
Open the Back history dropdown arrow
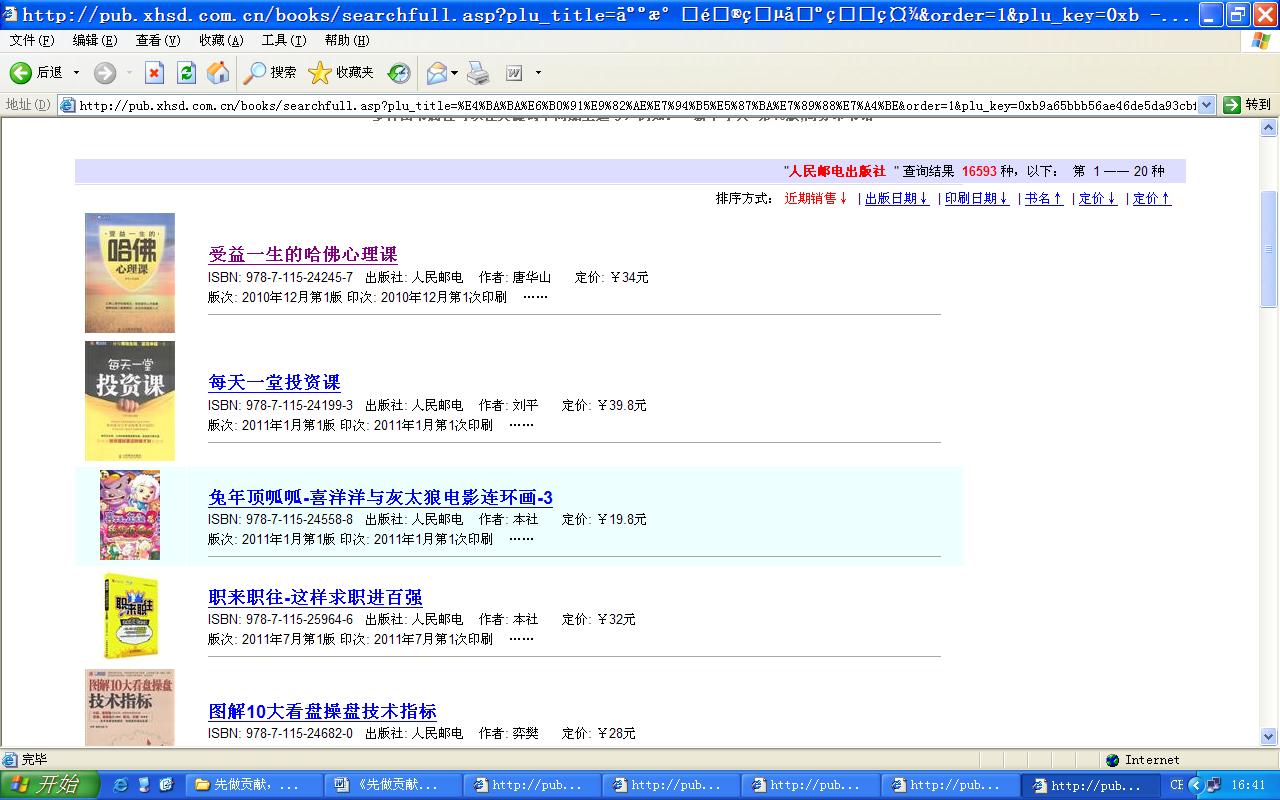[x=76, y=73]
